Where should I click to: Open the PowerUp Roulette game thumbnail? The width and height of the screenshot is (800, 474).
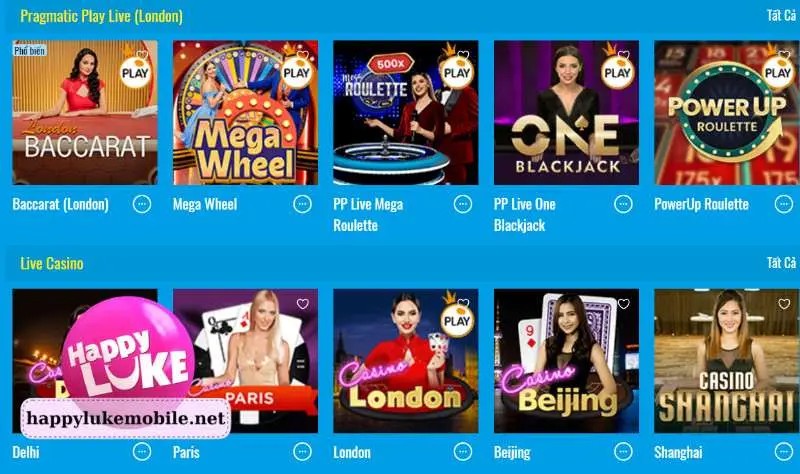point(727,113)
